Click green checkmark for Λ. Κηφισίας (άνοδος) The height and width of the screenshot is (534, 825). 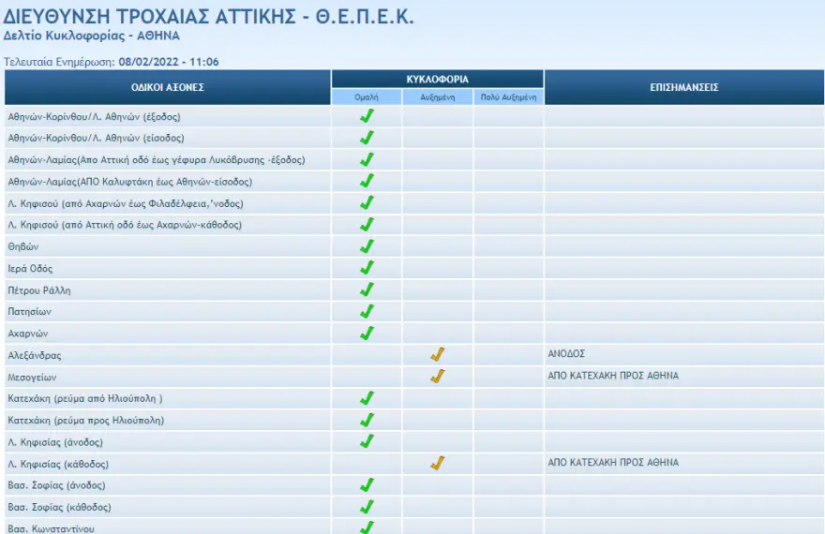(366, 441)
